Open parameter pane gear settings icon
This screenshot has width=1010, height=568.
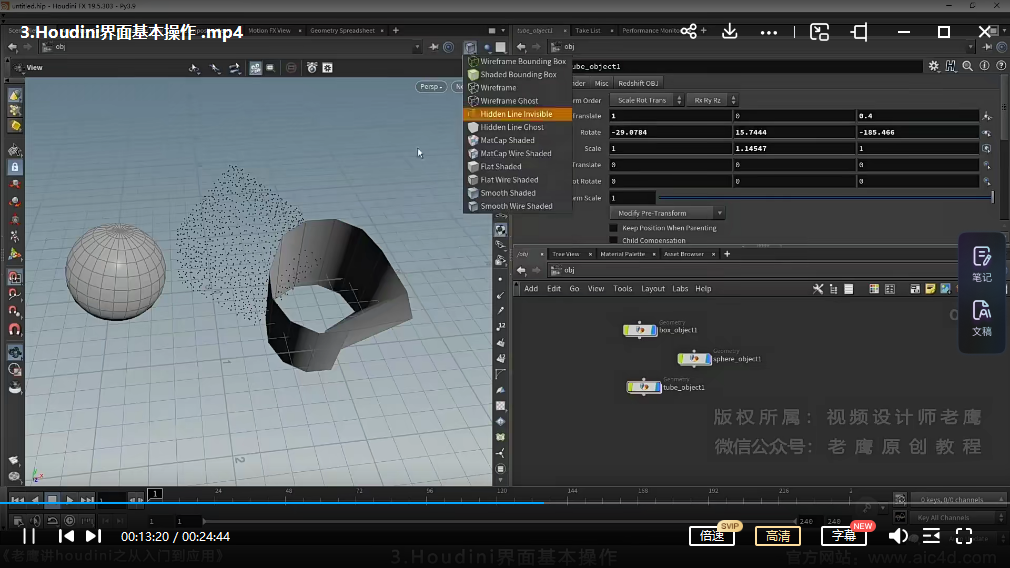click(x=933, y=66)
